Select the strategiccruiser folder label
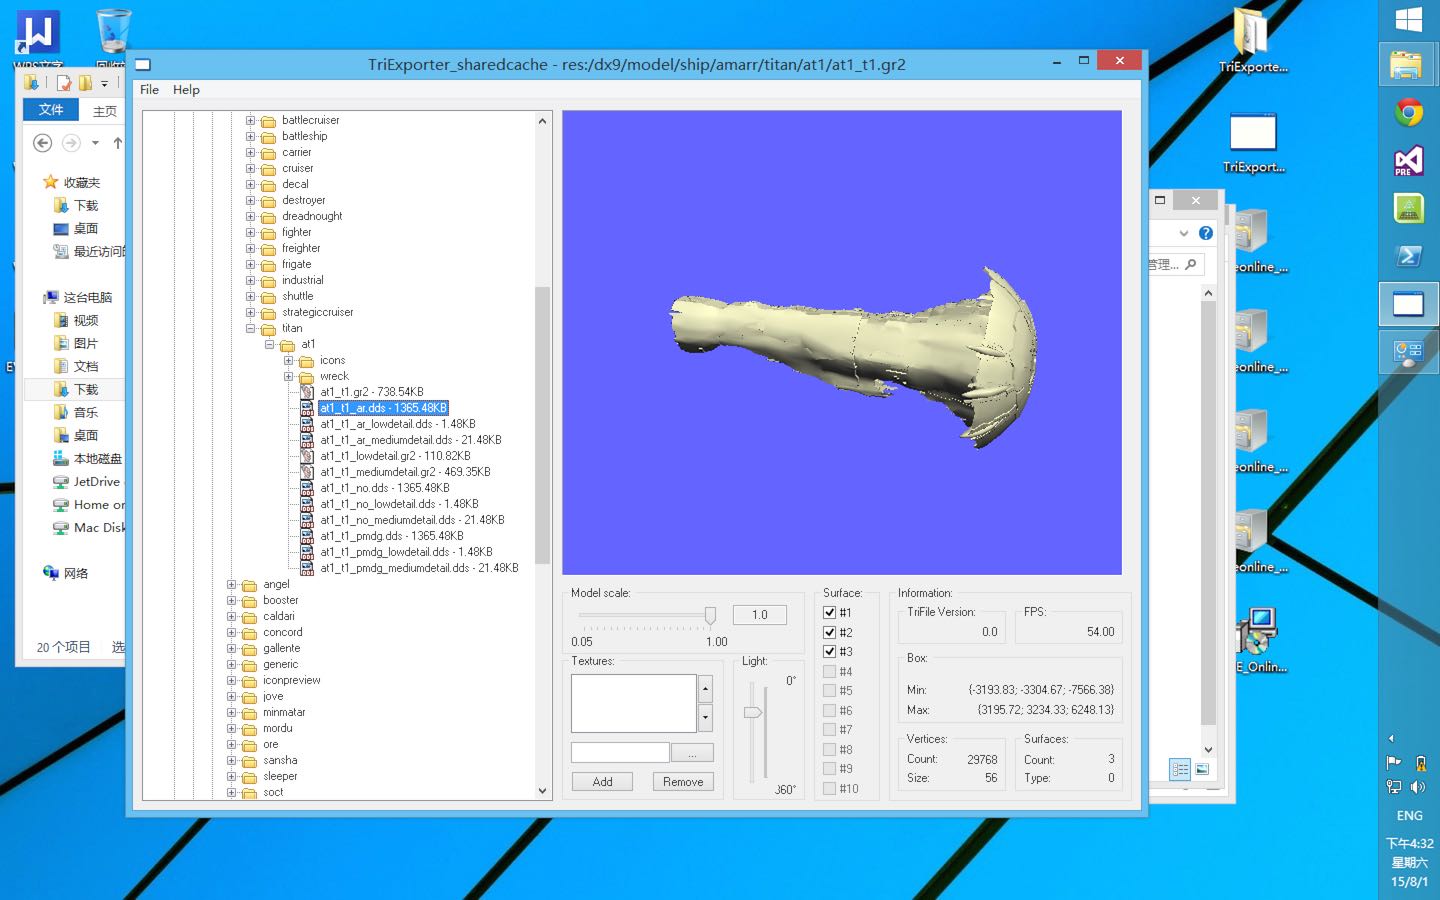This screenshot has width=1440, height=900. [x=317, y=312]
